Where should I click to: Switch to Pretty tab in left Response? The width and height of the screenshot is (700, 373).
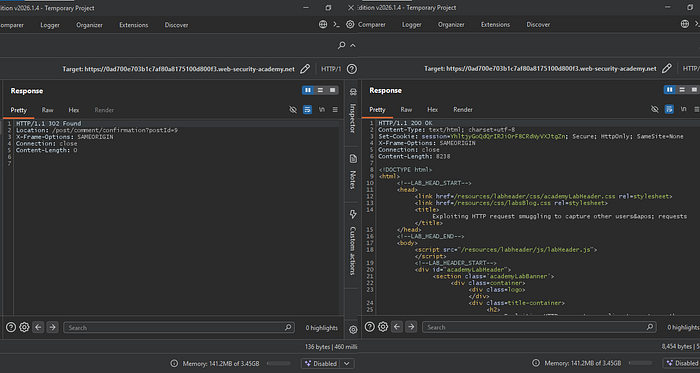pos(19,110)
